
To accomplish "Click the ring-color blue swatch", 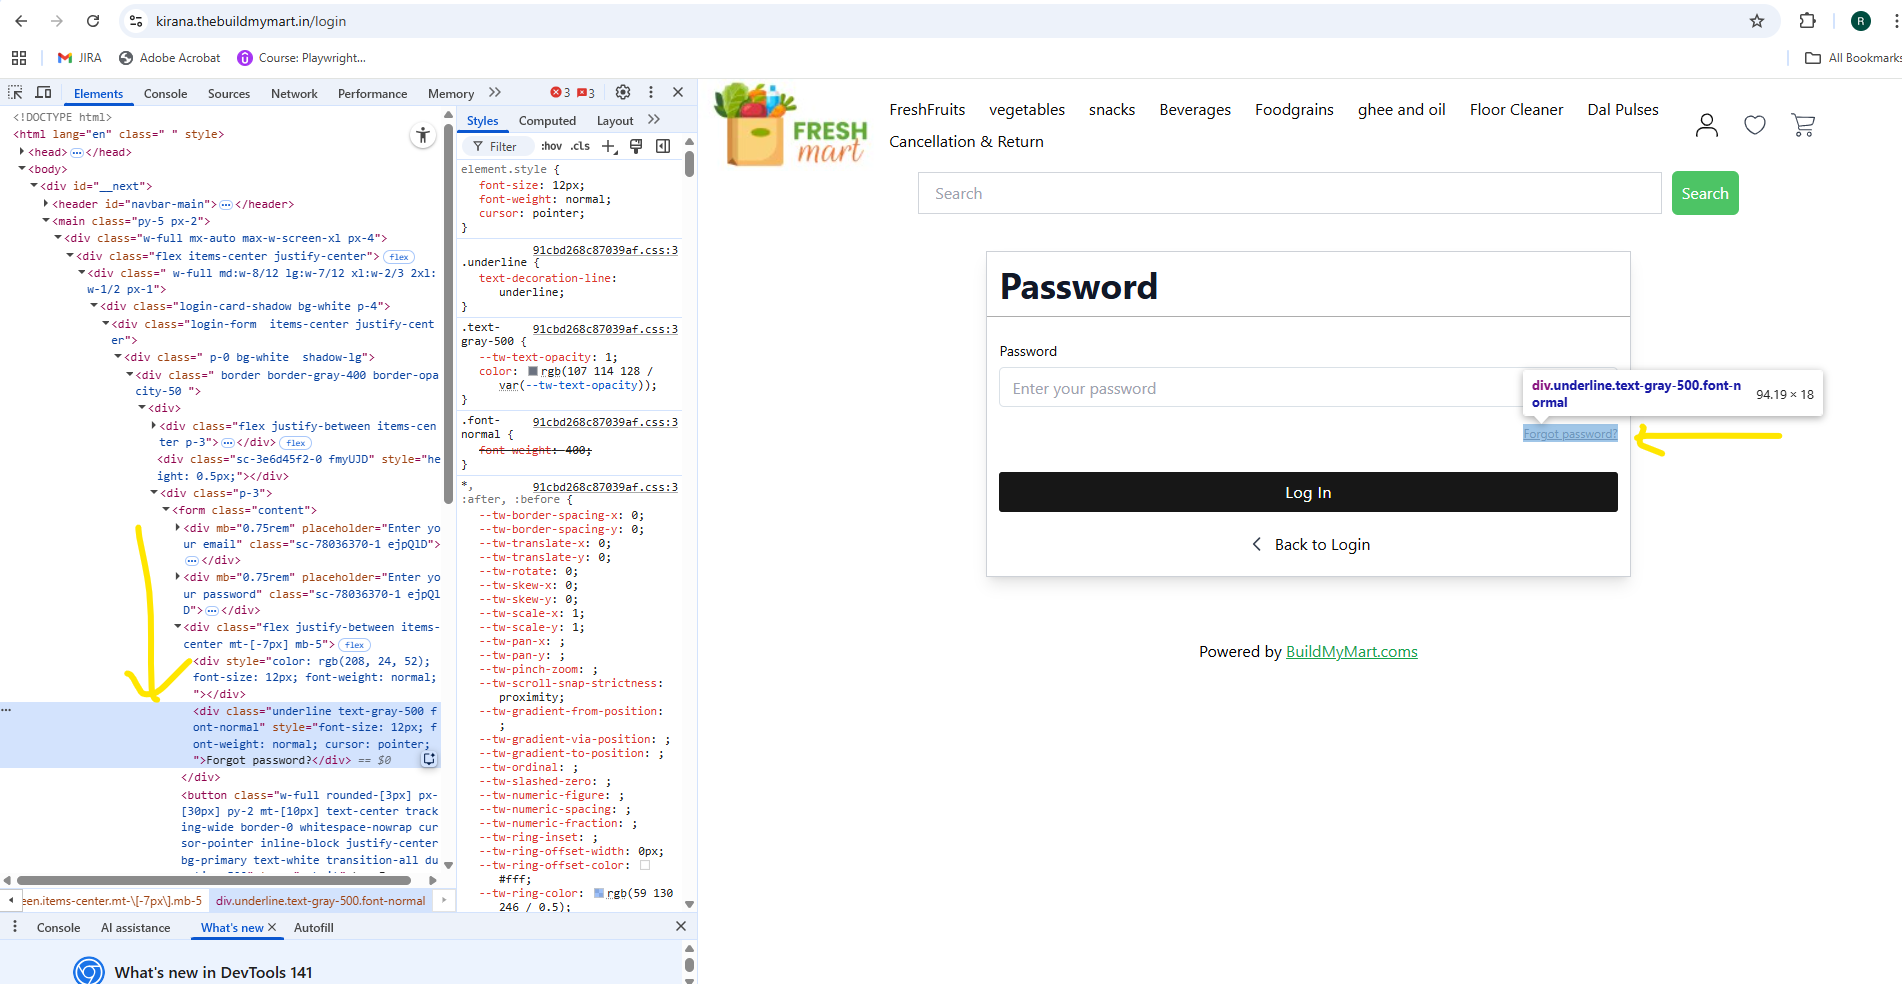I will (x=599, y=893).
